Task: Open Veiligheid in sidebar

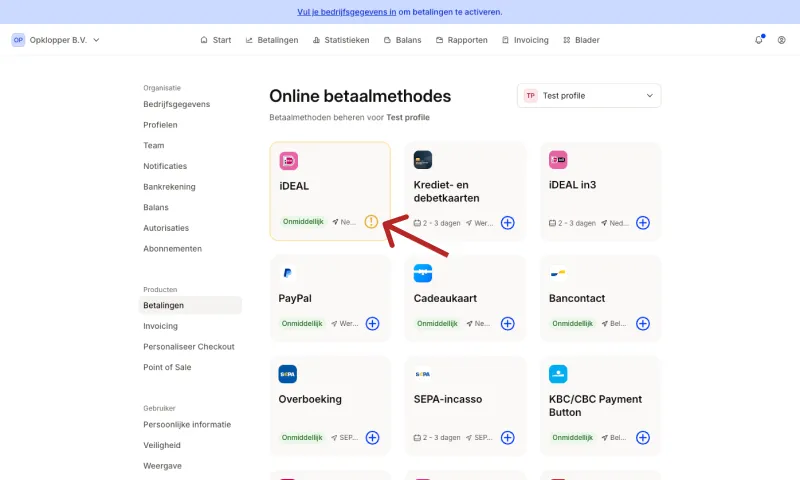Action: point(162,445)
